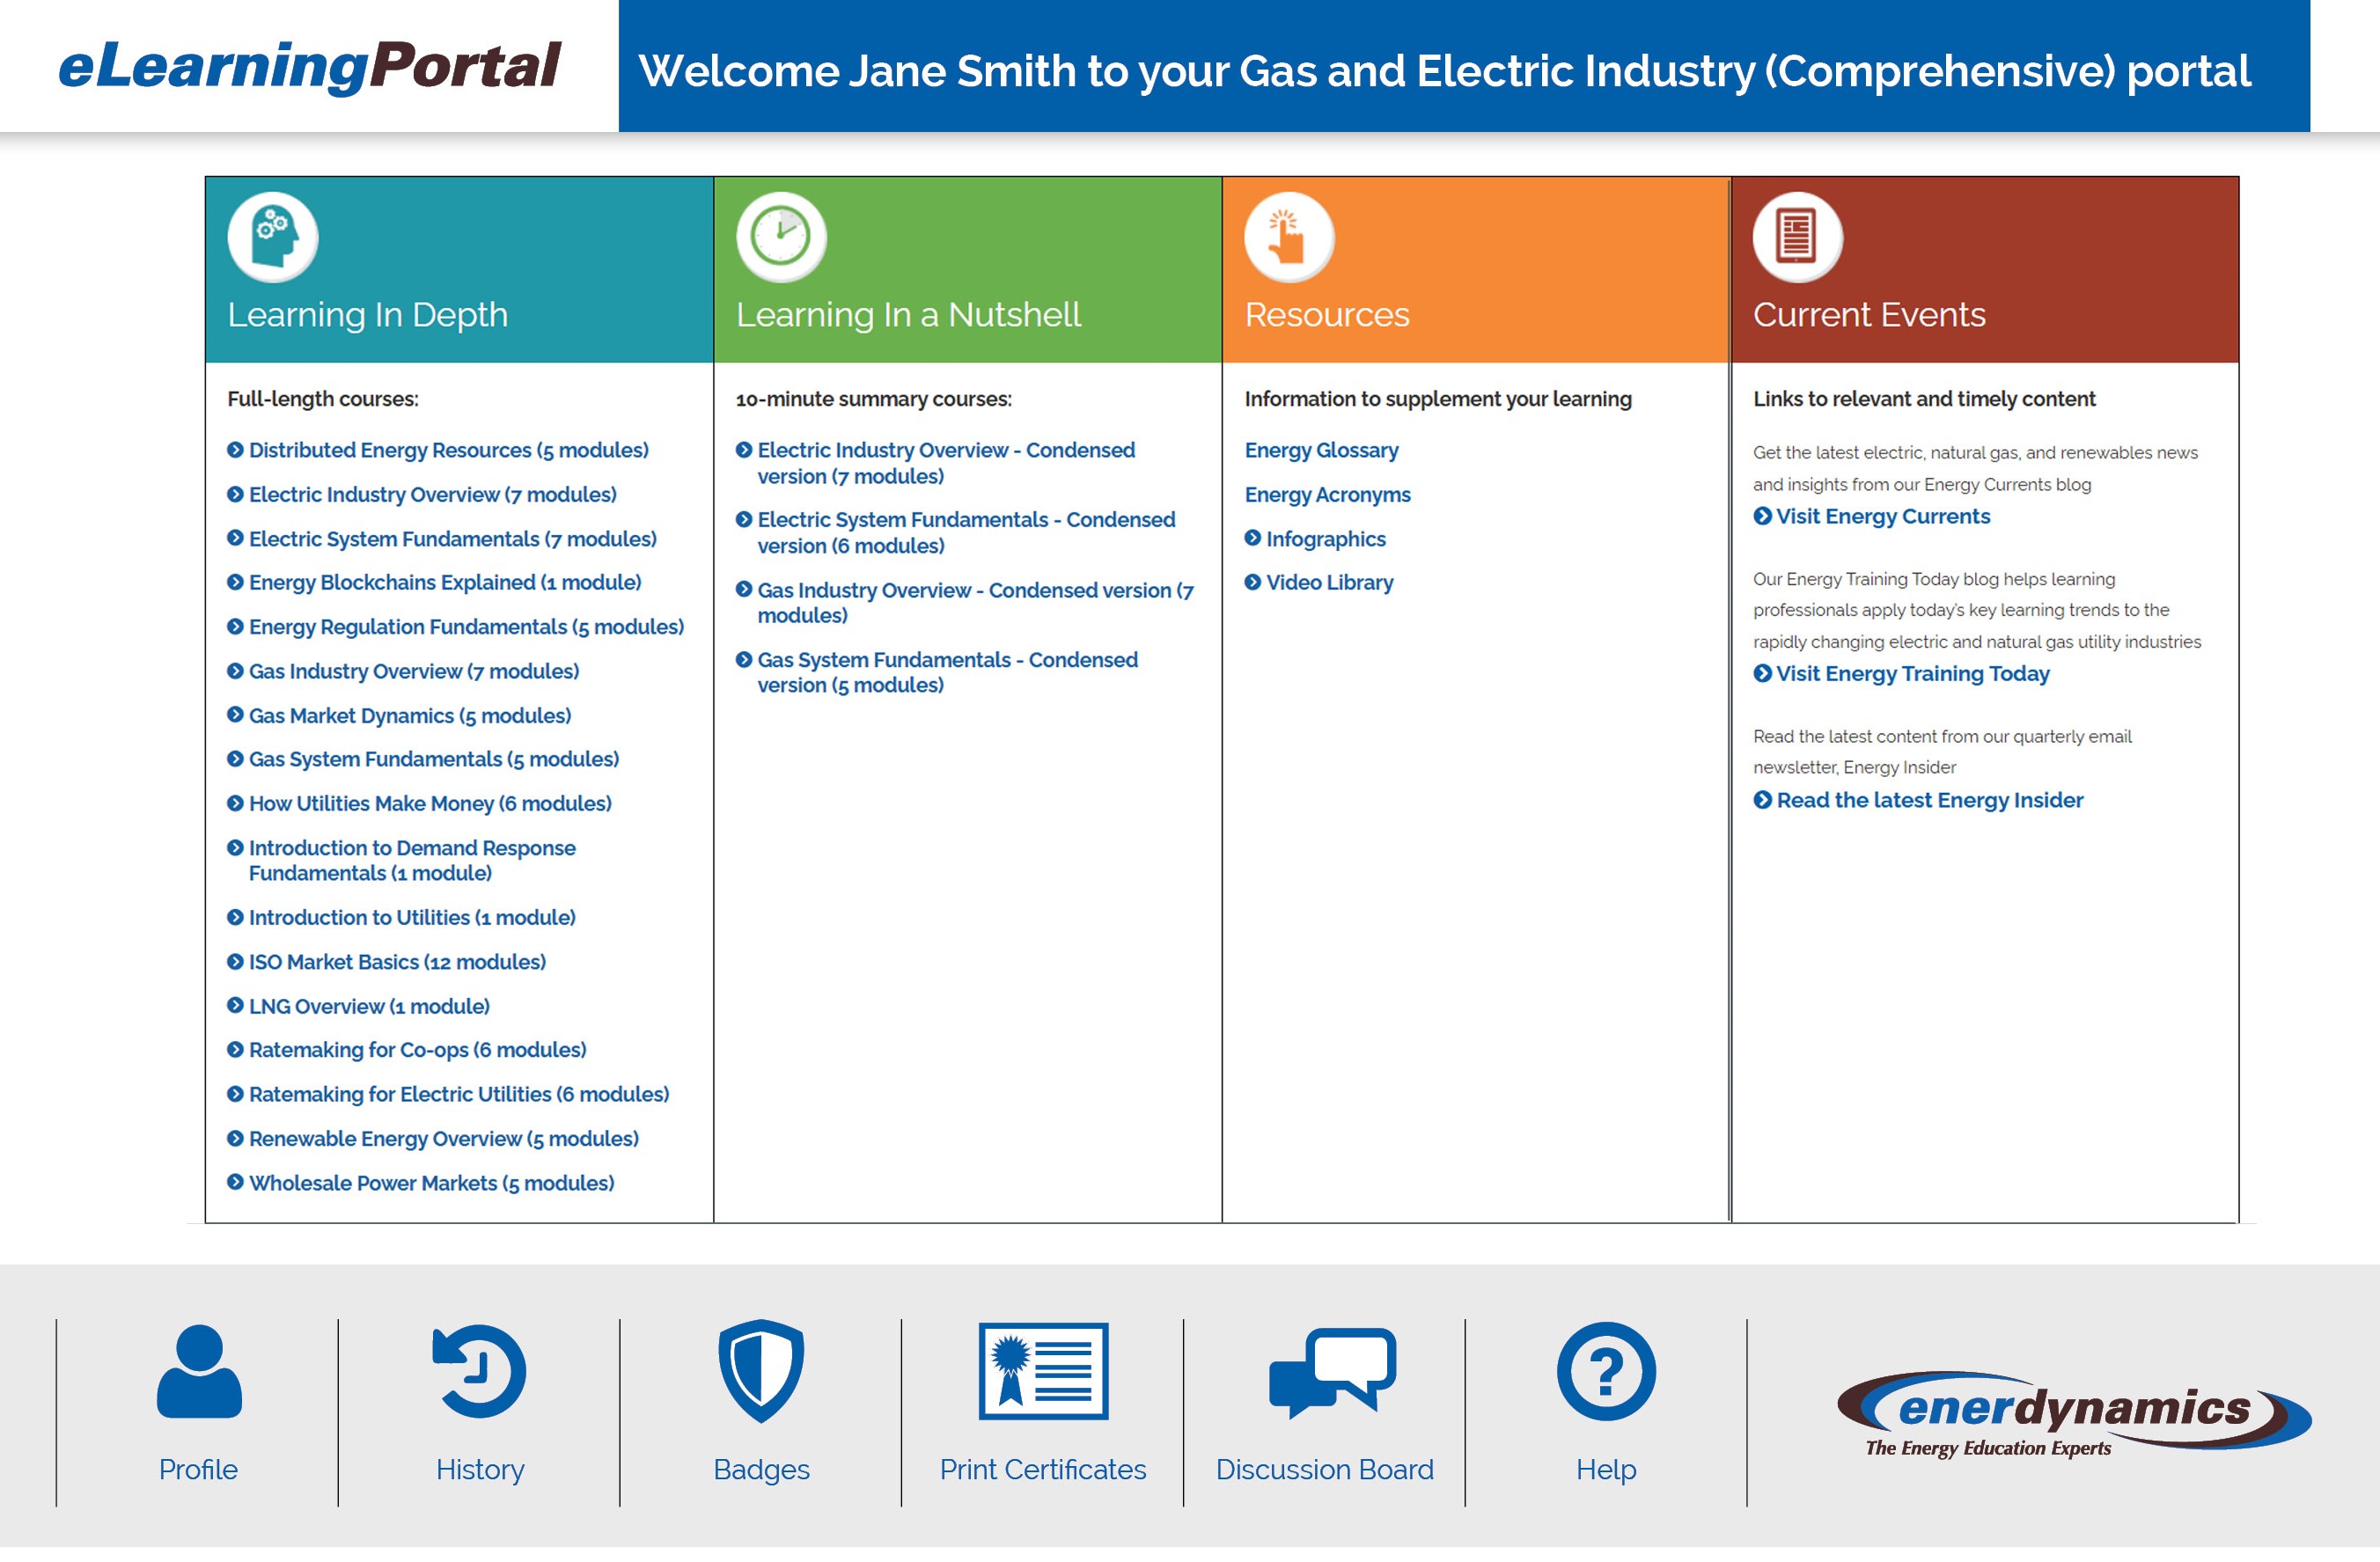The height and width of the screenshot is (1562, 2380).
Task: Open Gas Industry Overview - Condensed version
Action: [976, 603]
